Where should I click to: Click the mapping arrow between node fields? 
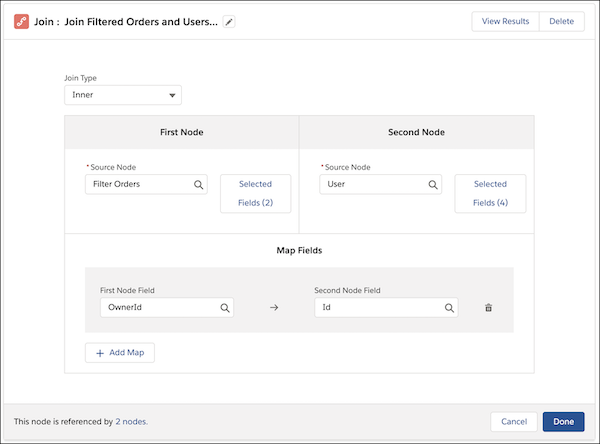coord(274,308)
